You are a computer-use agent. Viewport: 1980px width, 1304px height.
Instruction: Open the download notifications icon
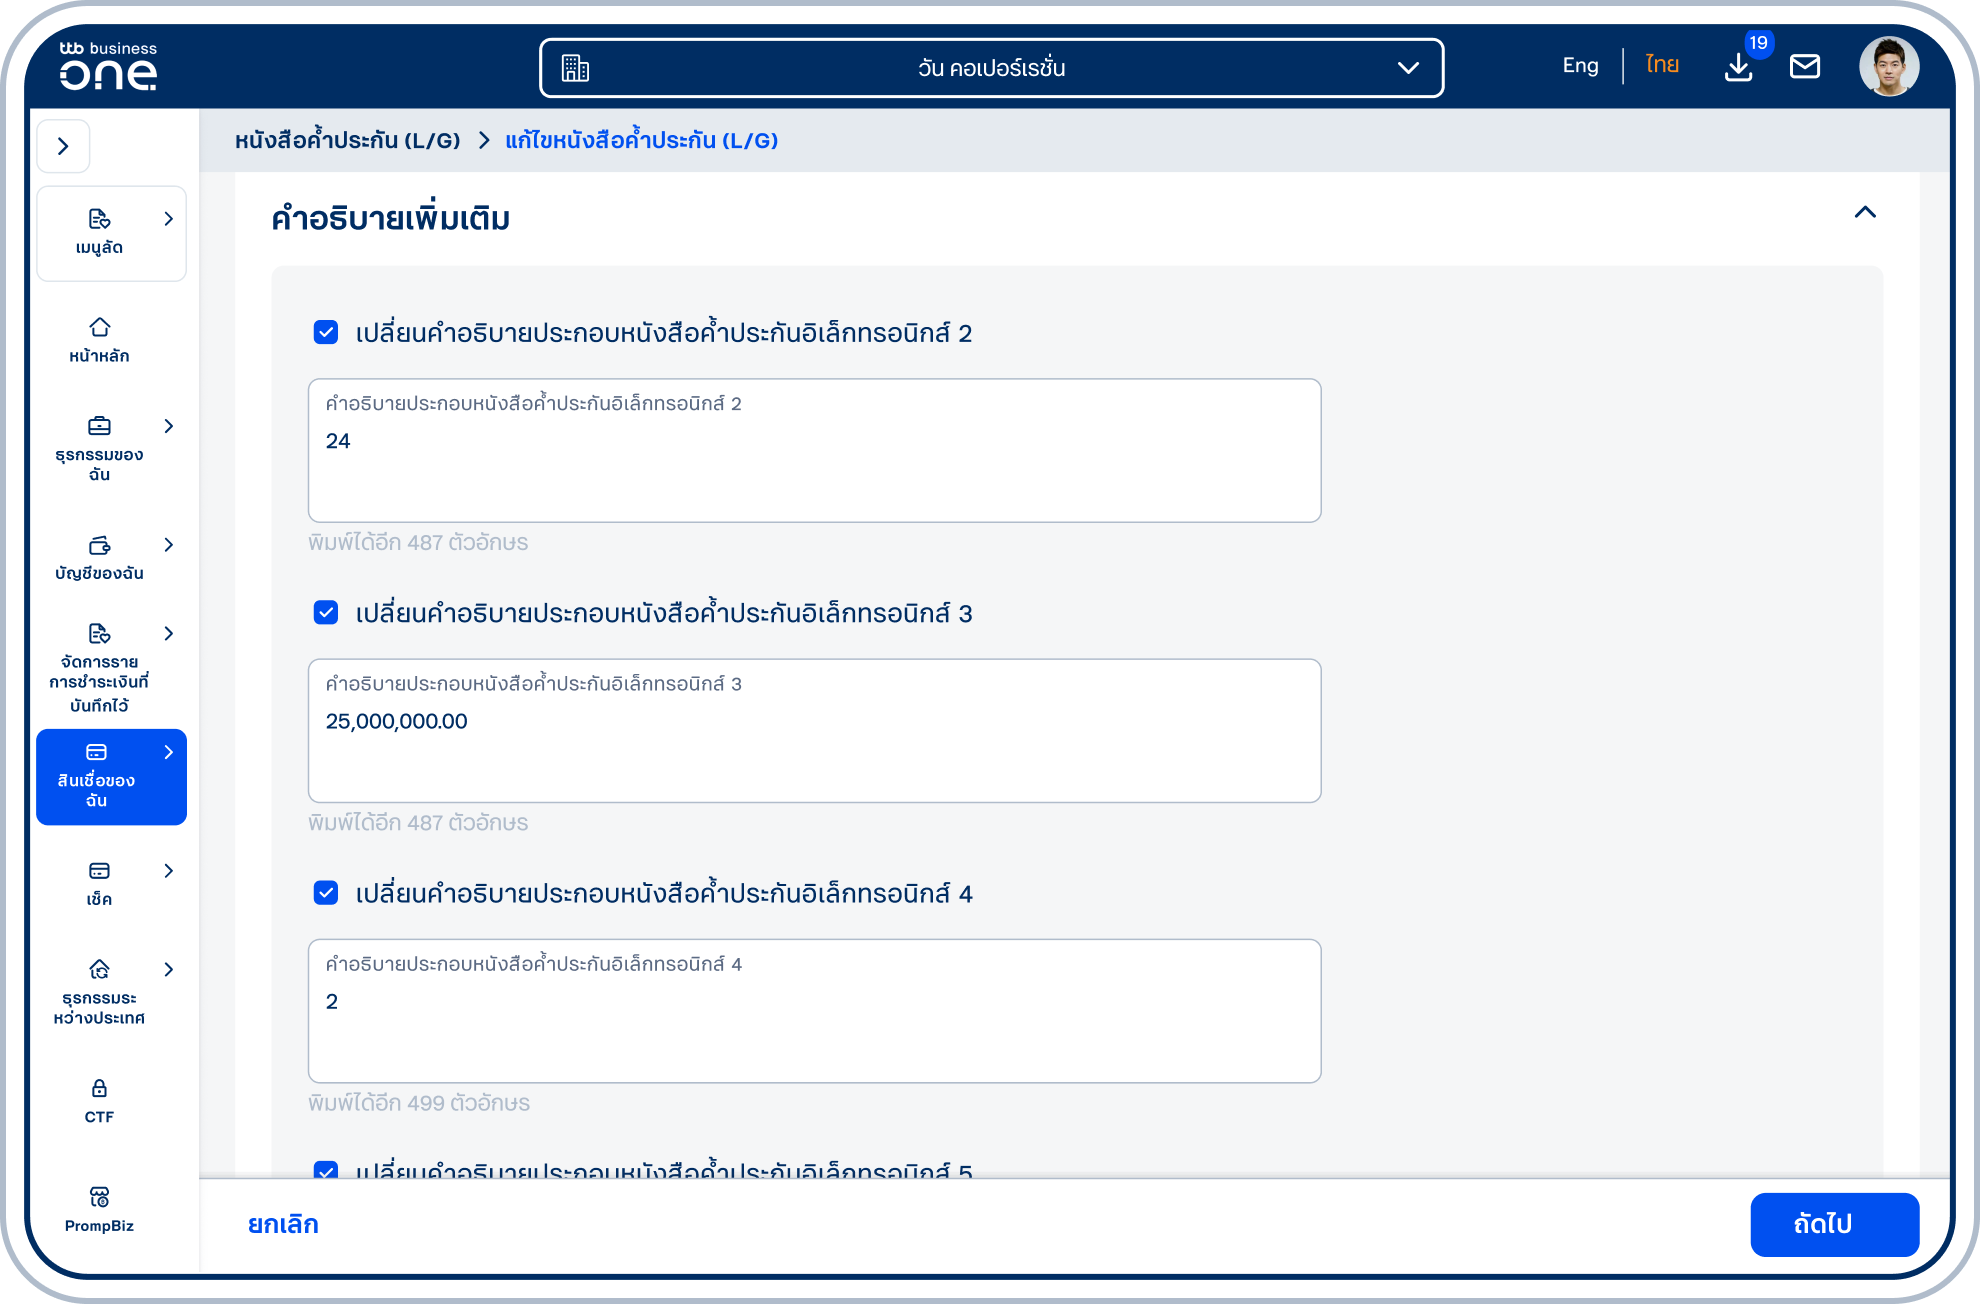[1739, 67]
